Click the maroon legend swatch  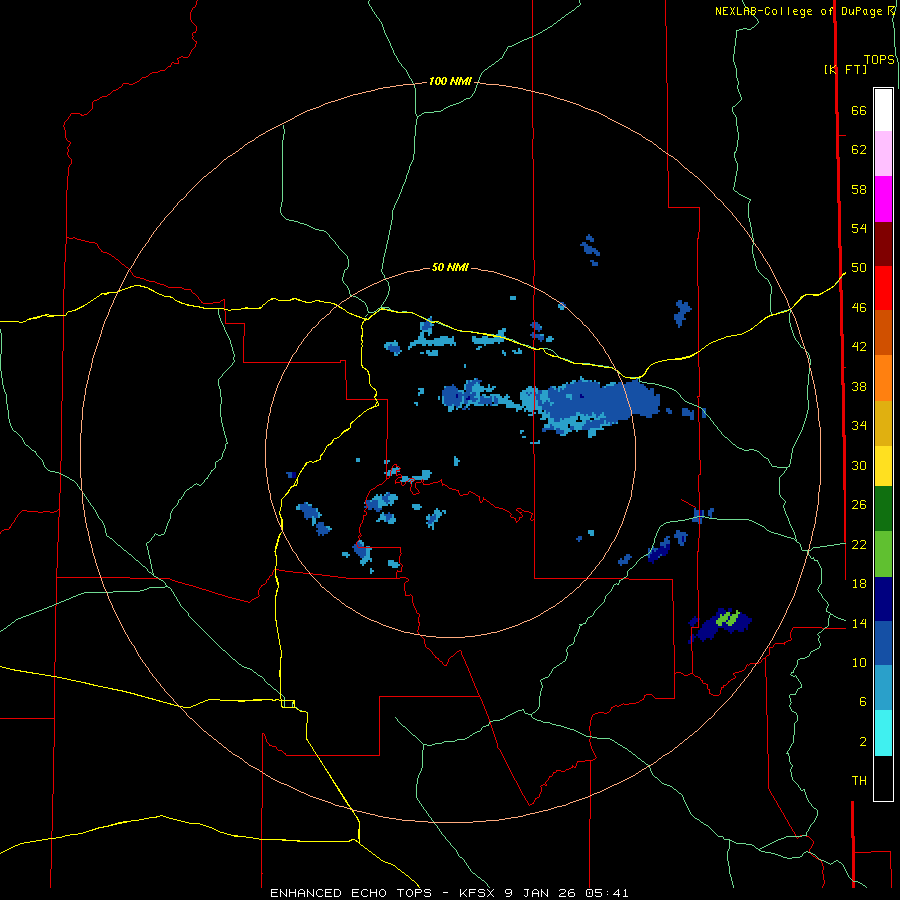883,244
